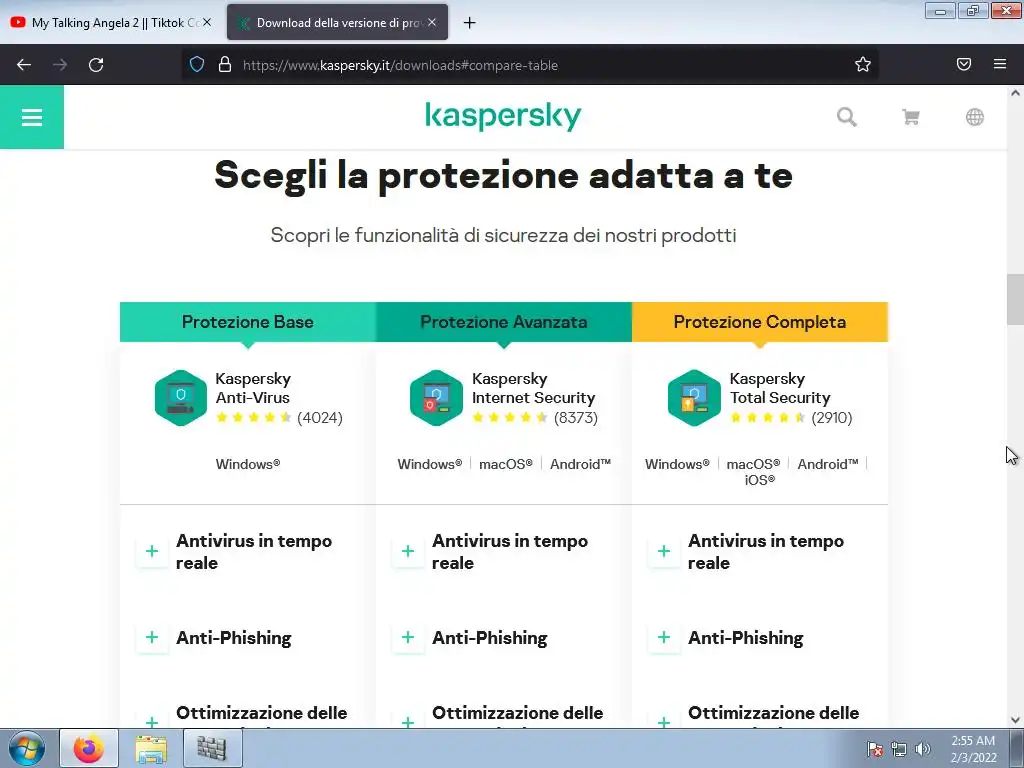Click the Action Center flag tray icon

tap(875, 749)
